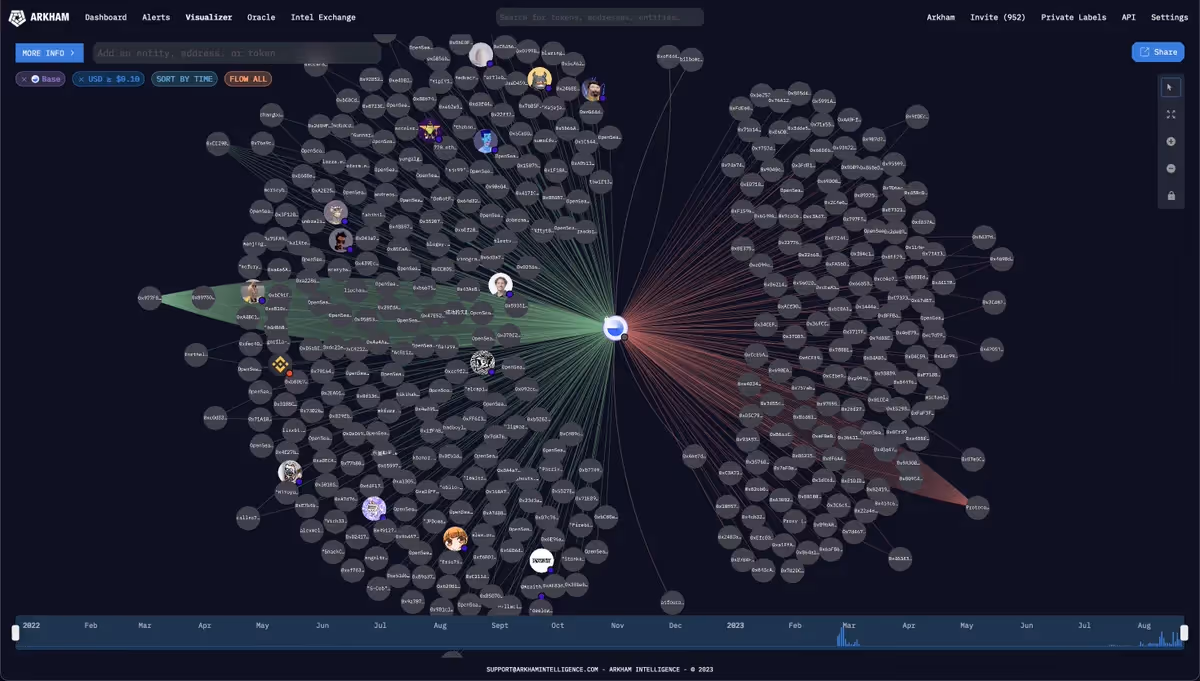Viewport: 1200px width, 681px height.
Task: Select the Binance logo node
Action: pyautogui.click(x=281, y=365)
